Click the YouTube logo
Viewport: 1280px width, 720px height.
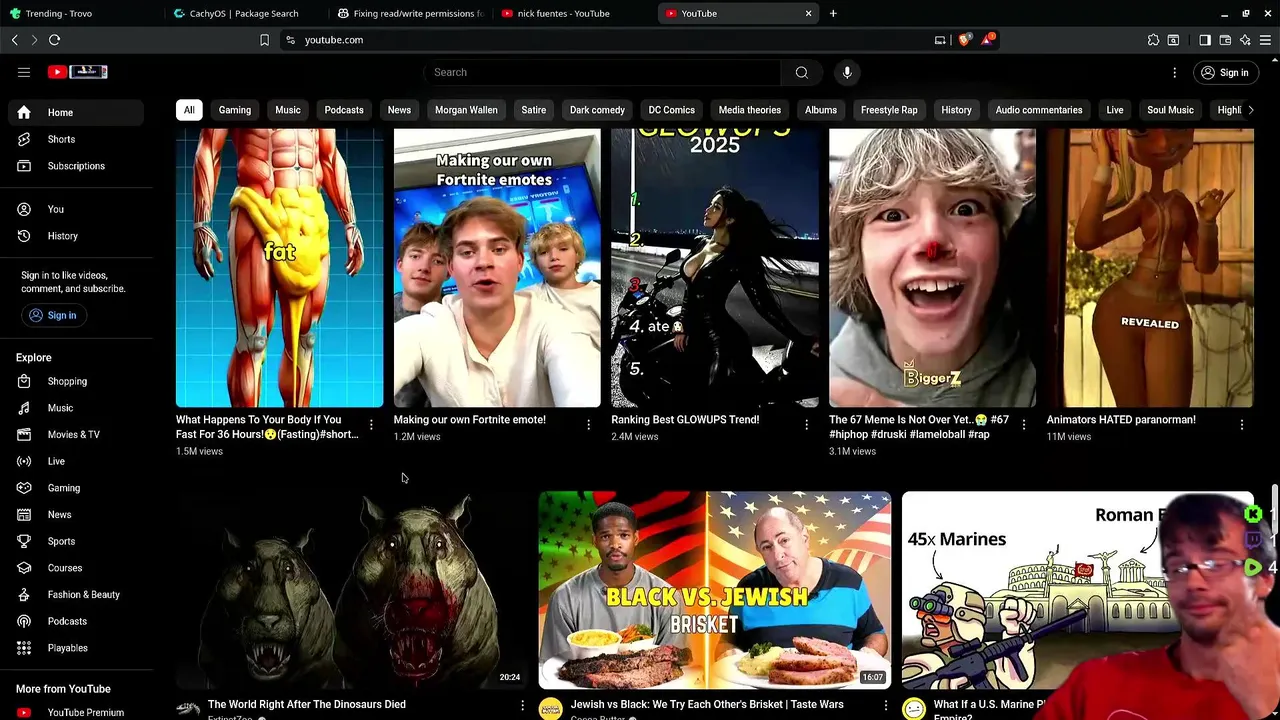tap(77, 72)
